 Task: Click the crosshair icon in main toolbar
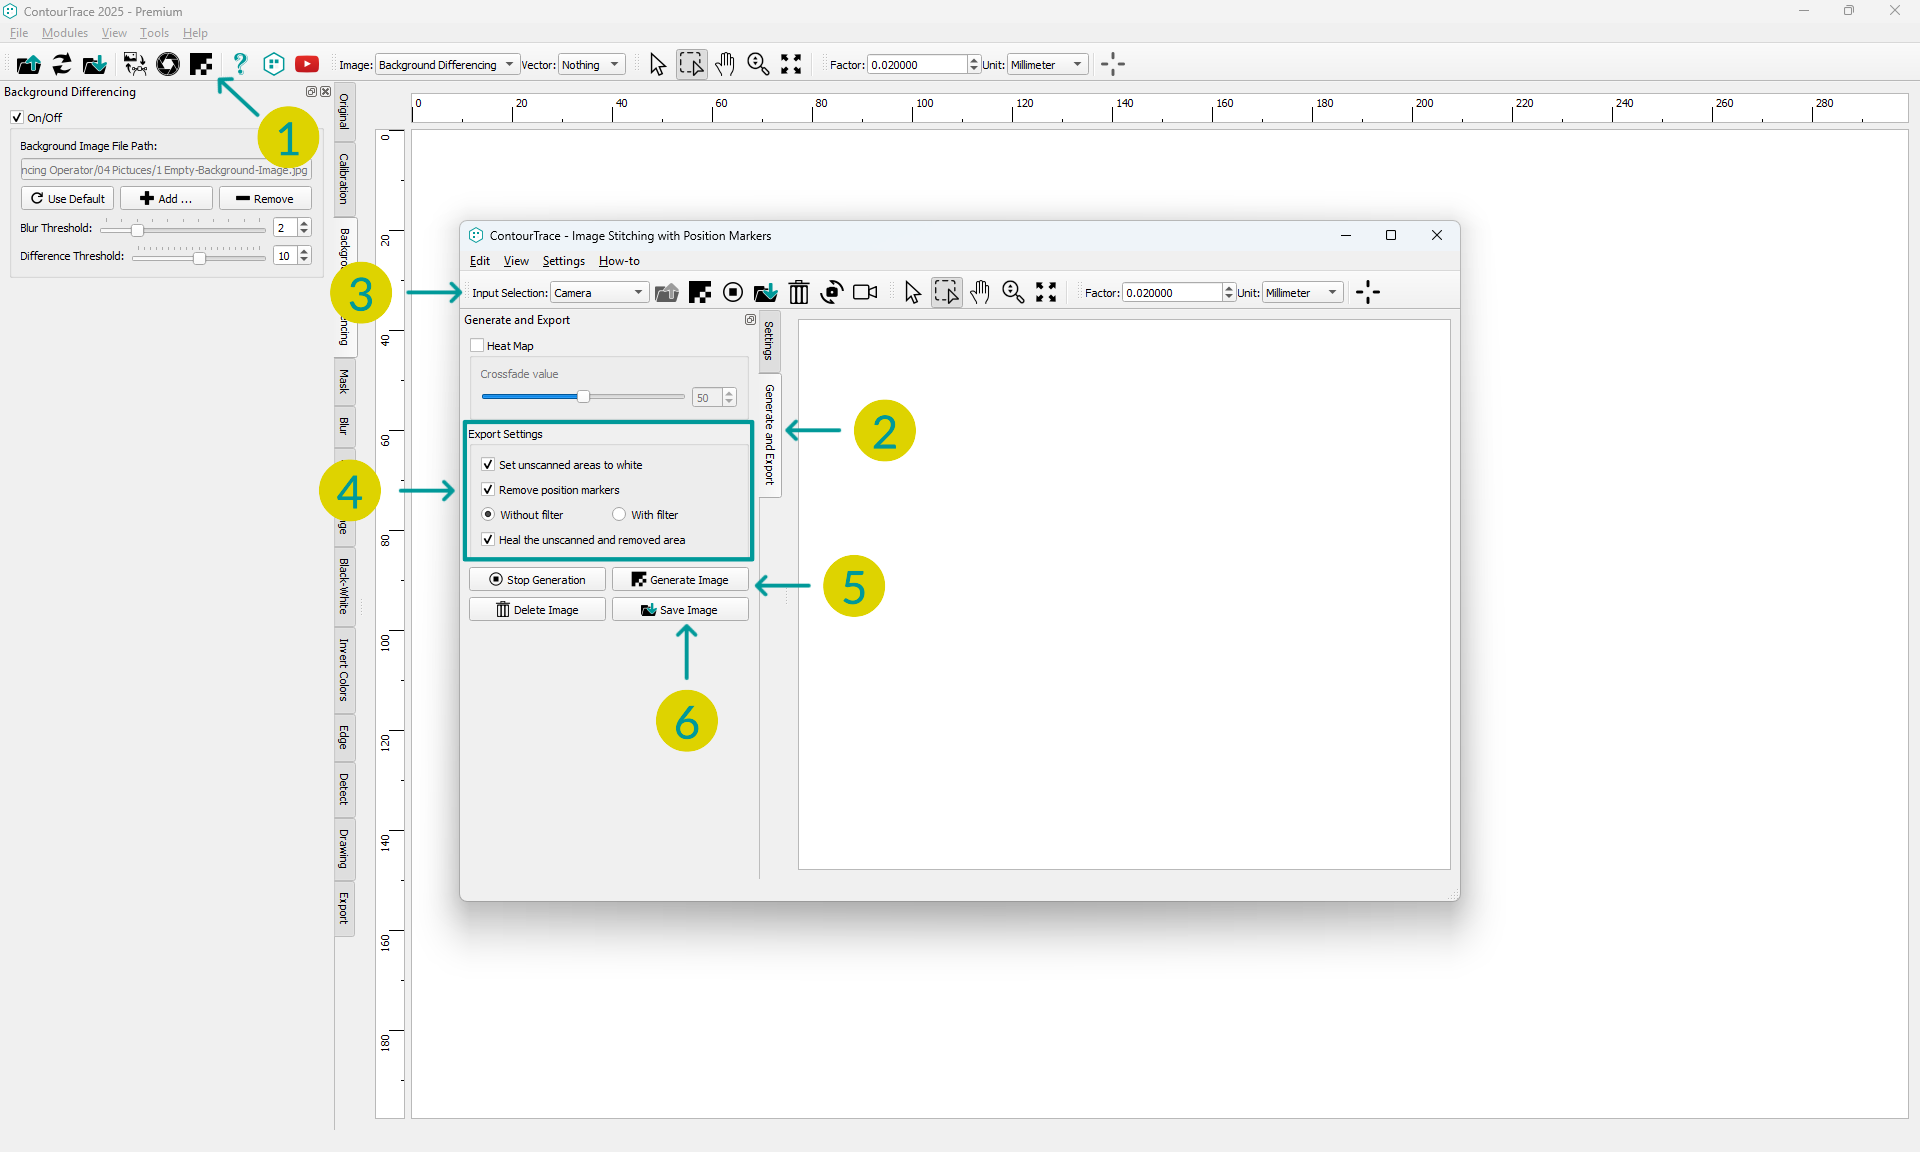(1113, 64)
